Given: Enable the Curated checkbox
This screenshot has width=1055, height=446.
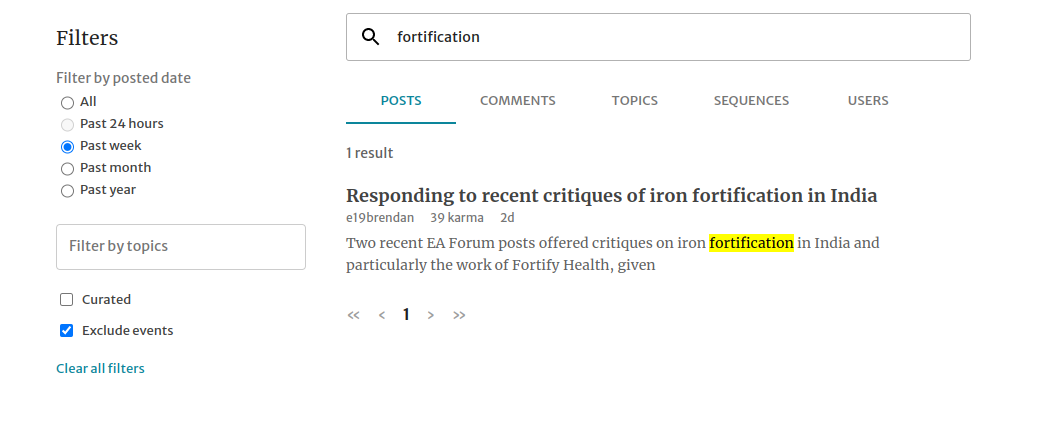Looking at the screenshot, I should pos(67,300).
